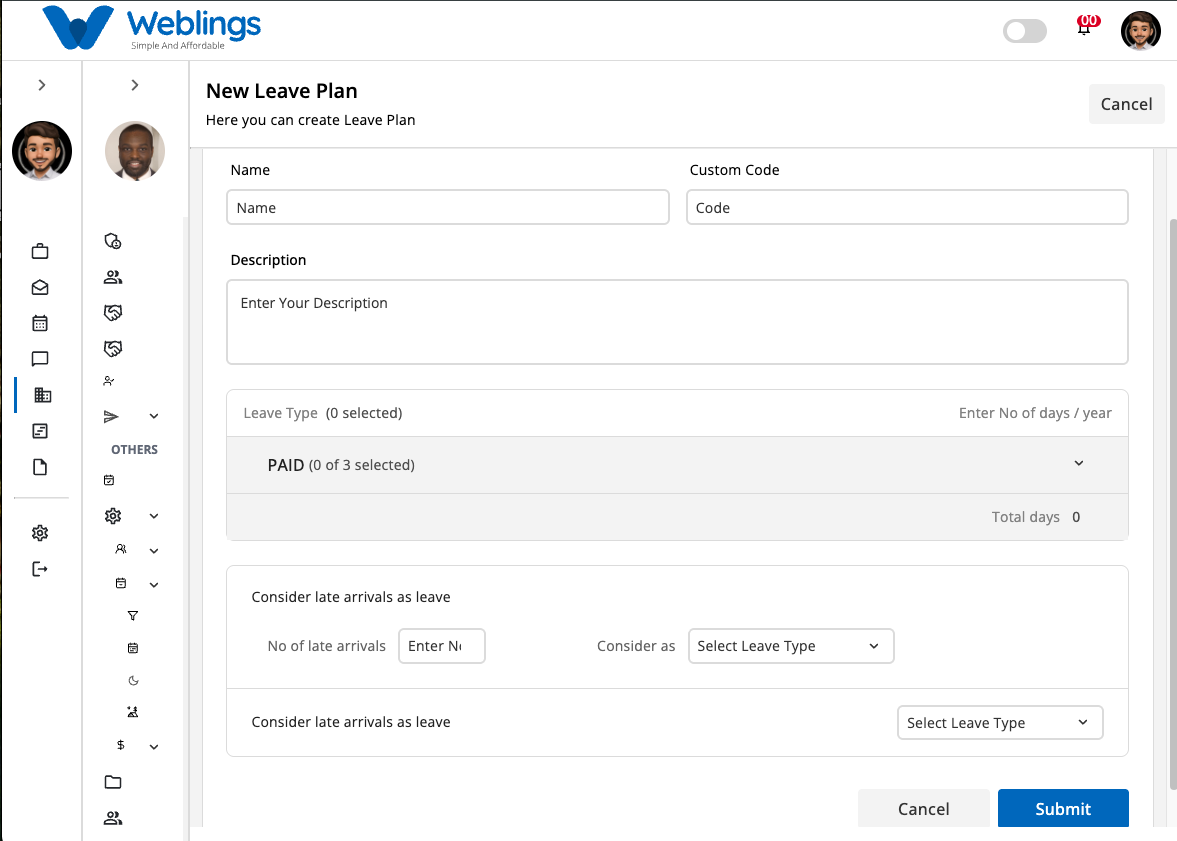Expand the second sidebar using its top arrow
1177x841 pixels.
pyautogui.click(x=135, y=85)
